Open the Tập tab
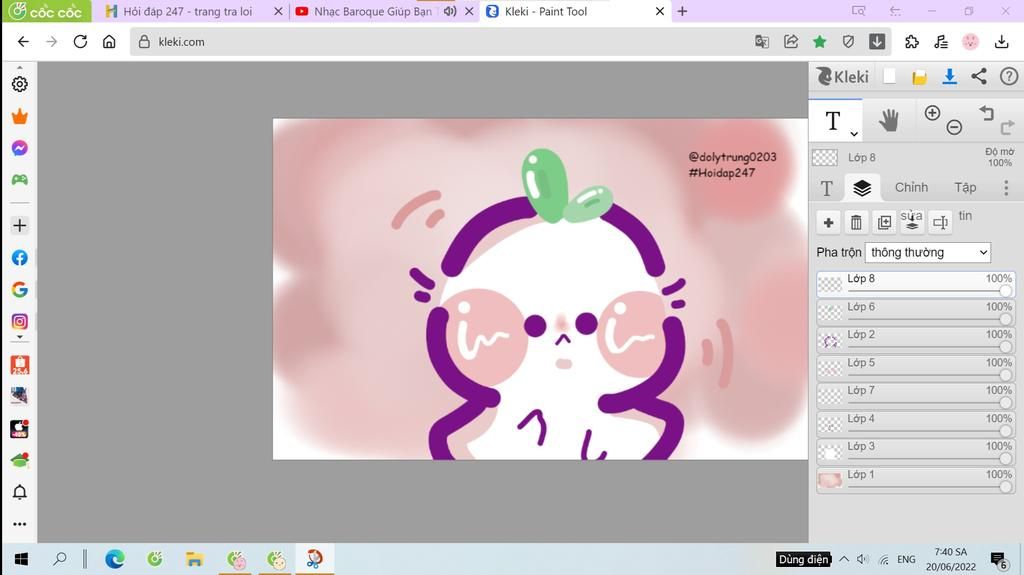This screenshot has height=575, width=1024. point(965,188)
